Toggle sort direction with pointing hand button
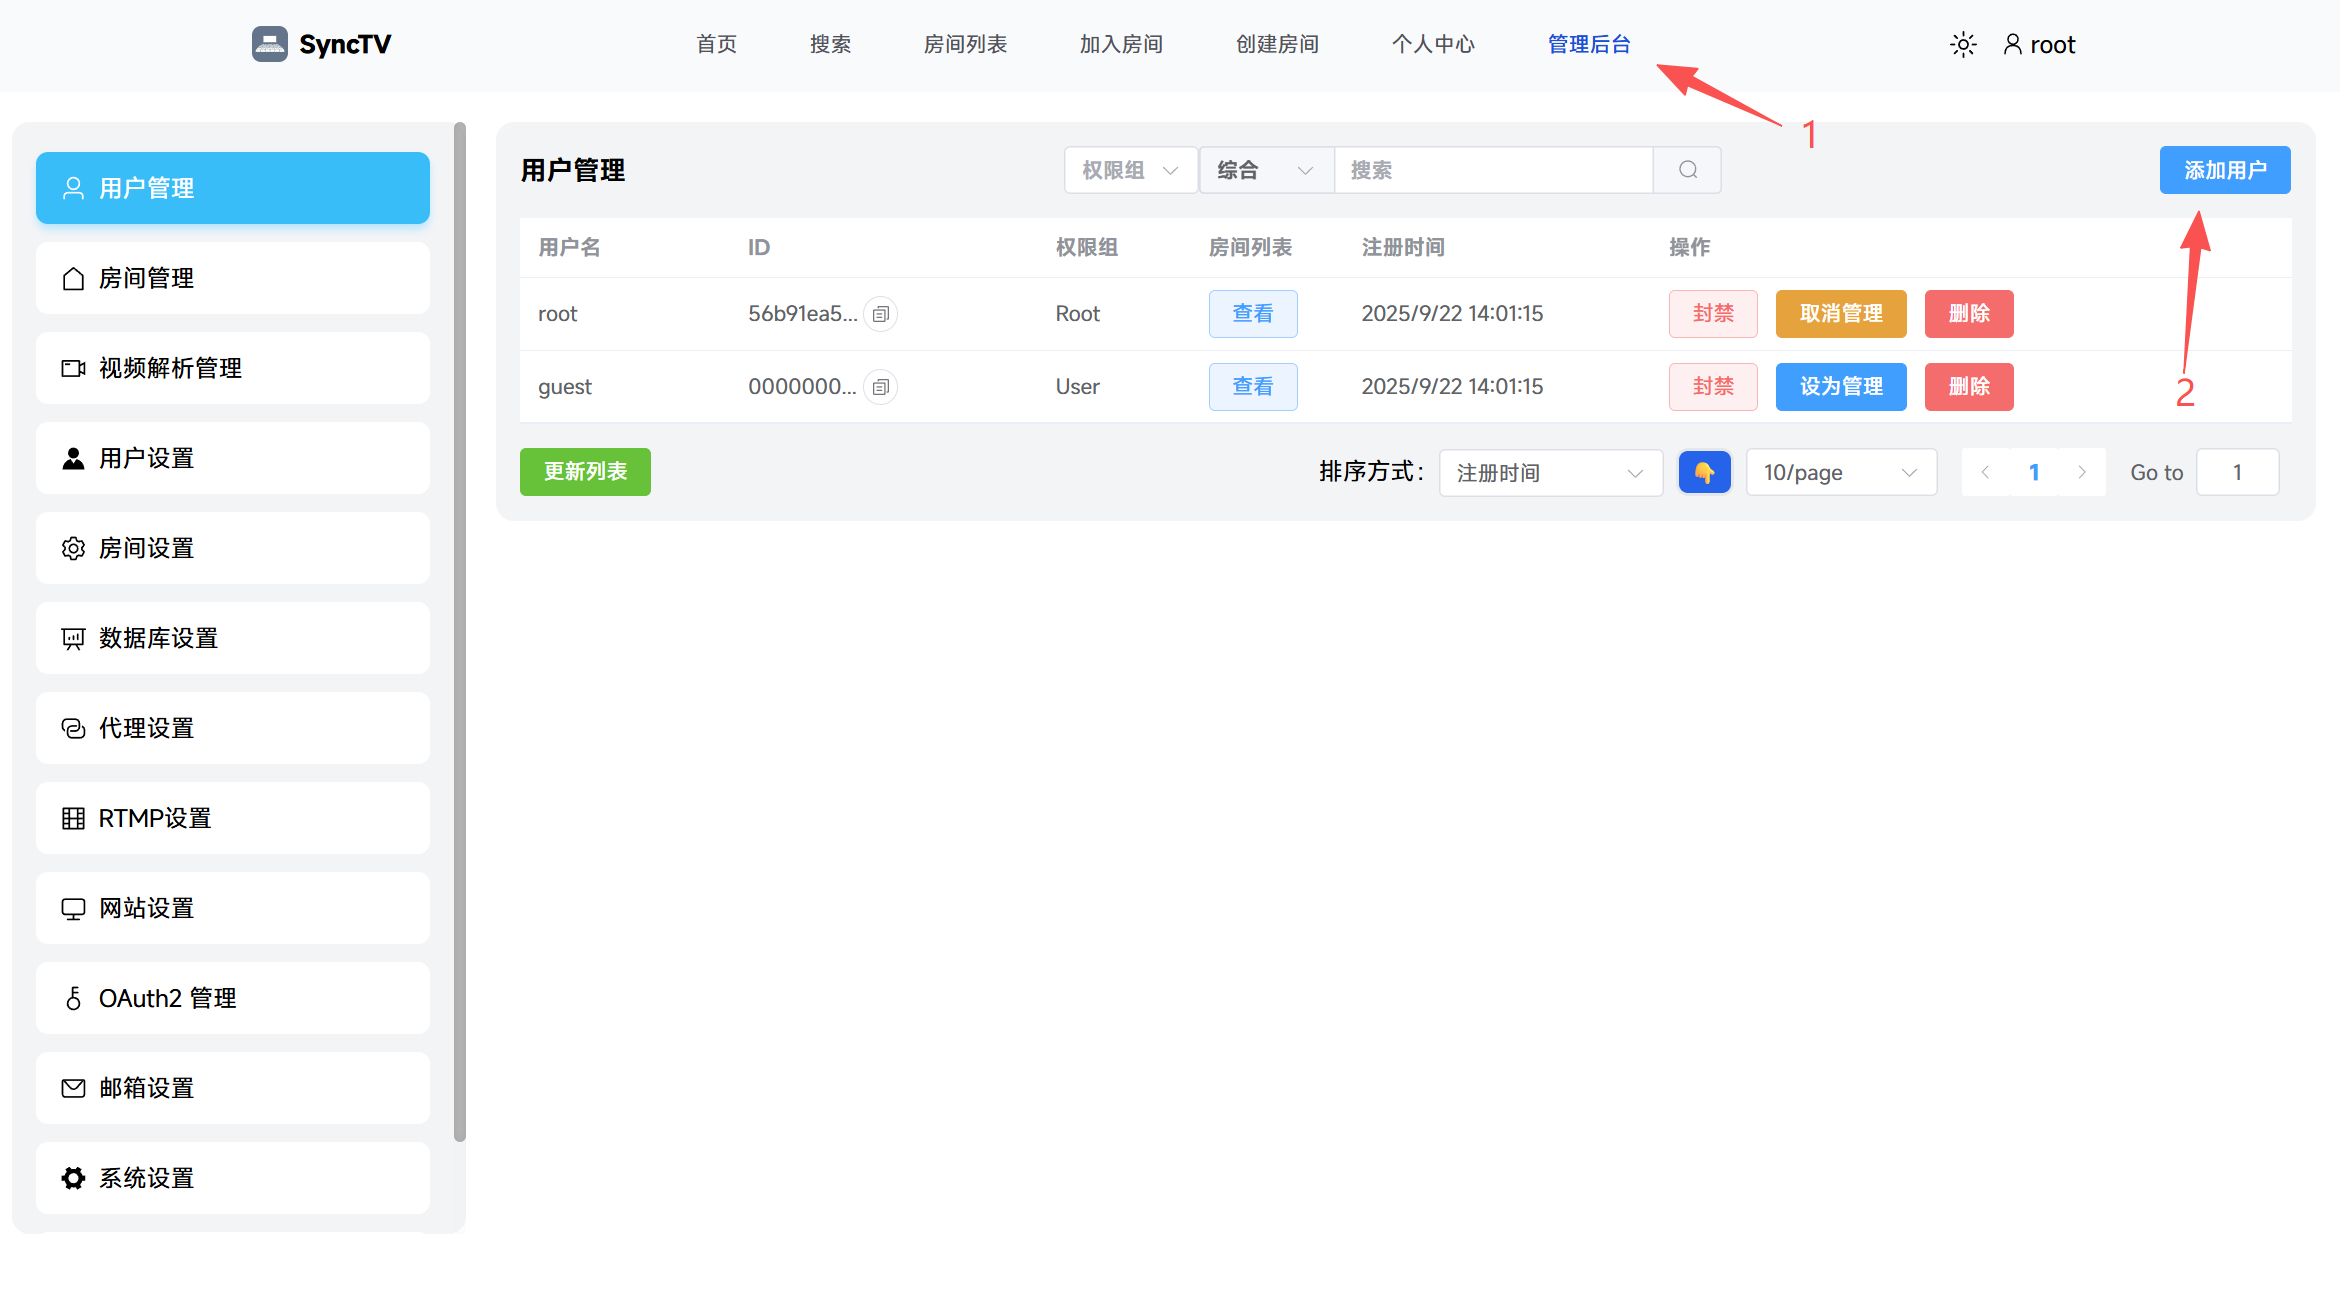 1704,472
